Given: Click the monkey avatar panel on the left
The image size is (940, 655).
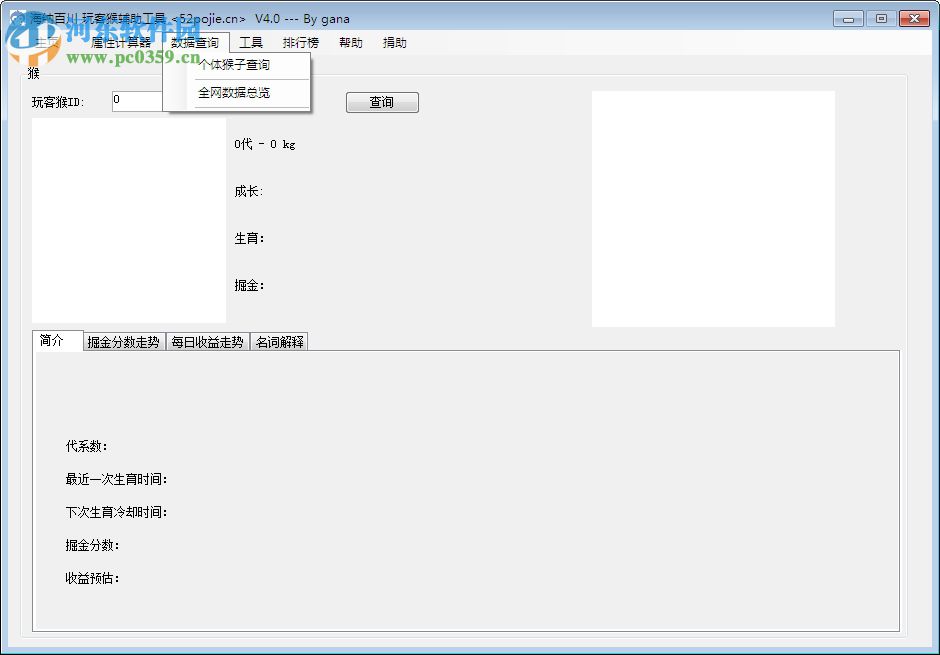Looking at the screenshot, I should [129, 220].
